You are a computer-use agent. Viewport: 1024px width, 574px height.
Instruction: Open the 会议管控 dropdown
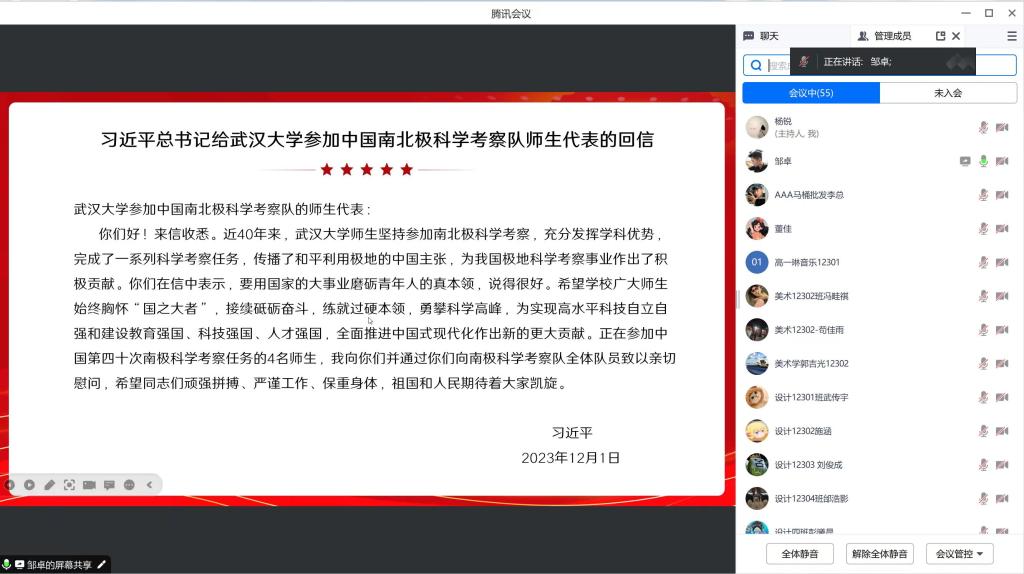point(959,554)
